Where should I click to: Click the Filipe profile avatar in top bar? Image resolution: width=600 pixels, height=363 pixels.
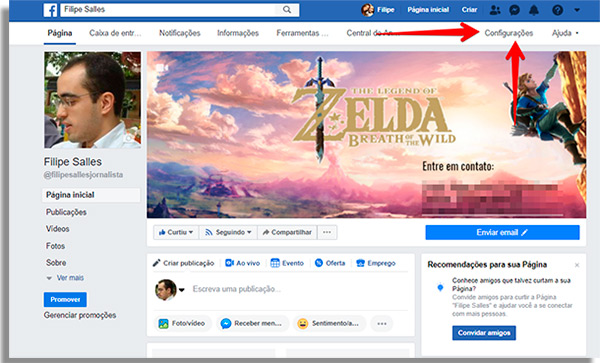point(367,10)
